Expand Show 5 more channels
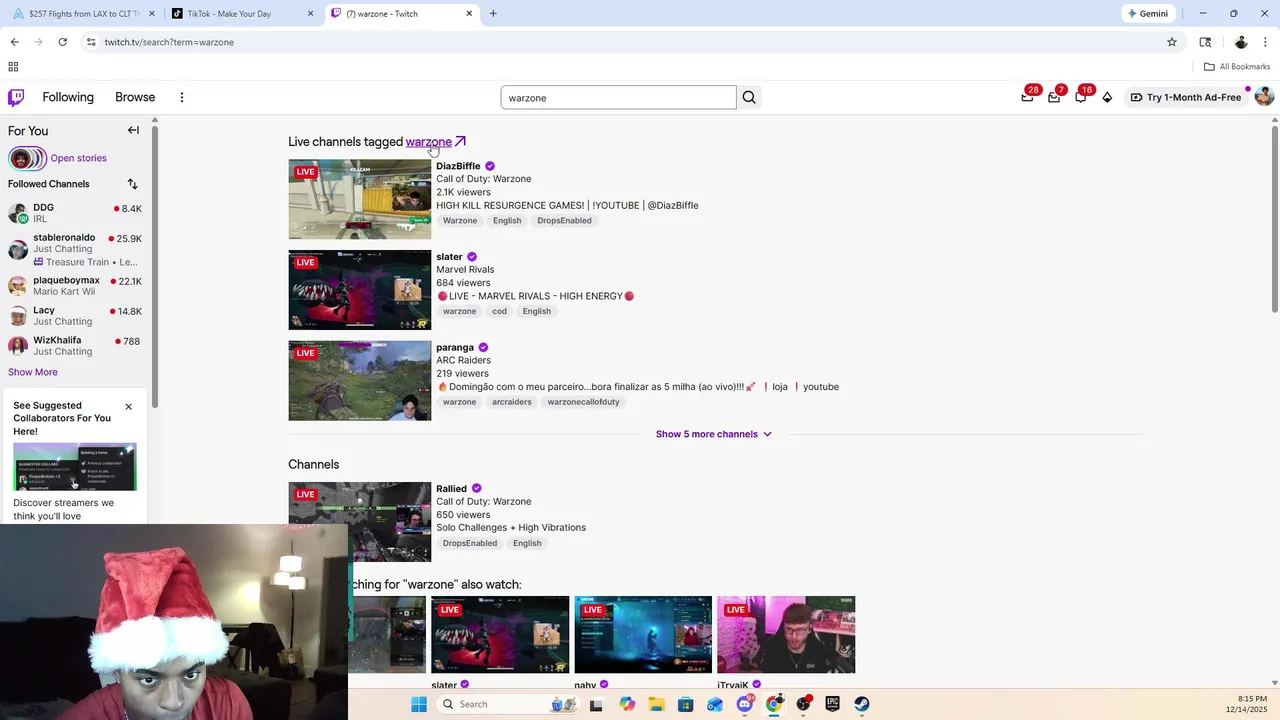 point(714,434)
